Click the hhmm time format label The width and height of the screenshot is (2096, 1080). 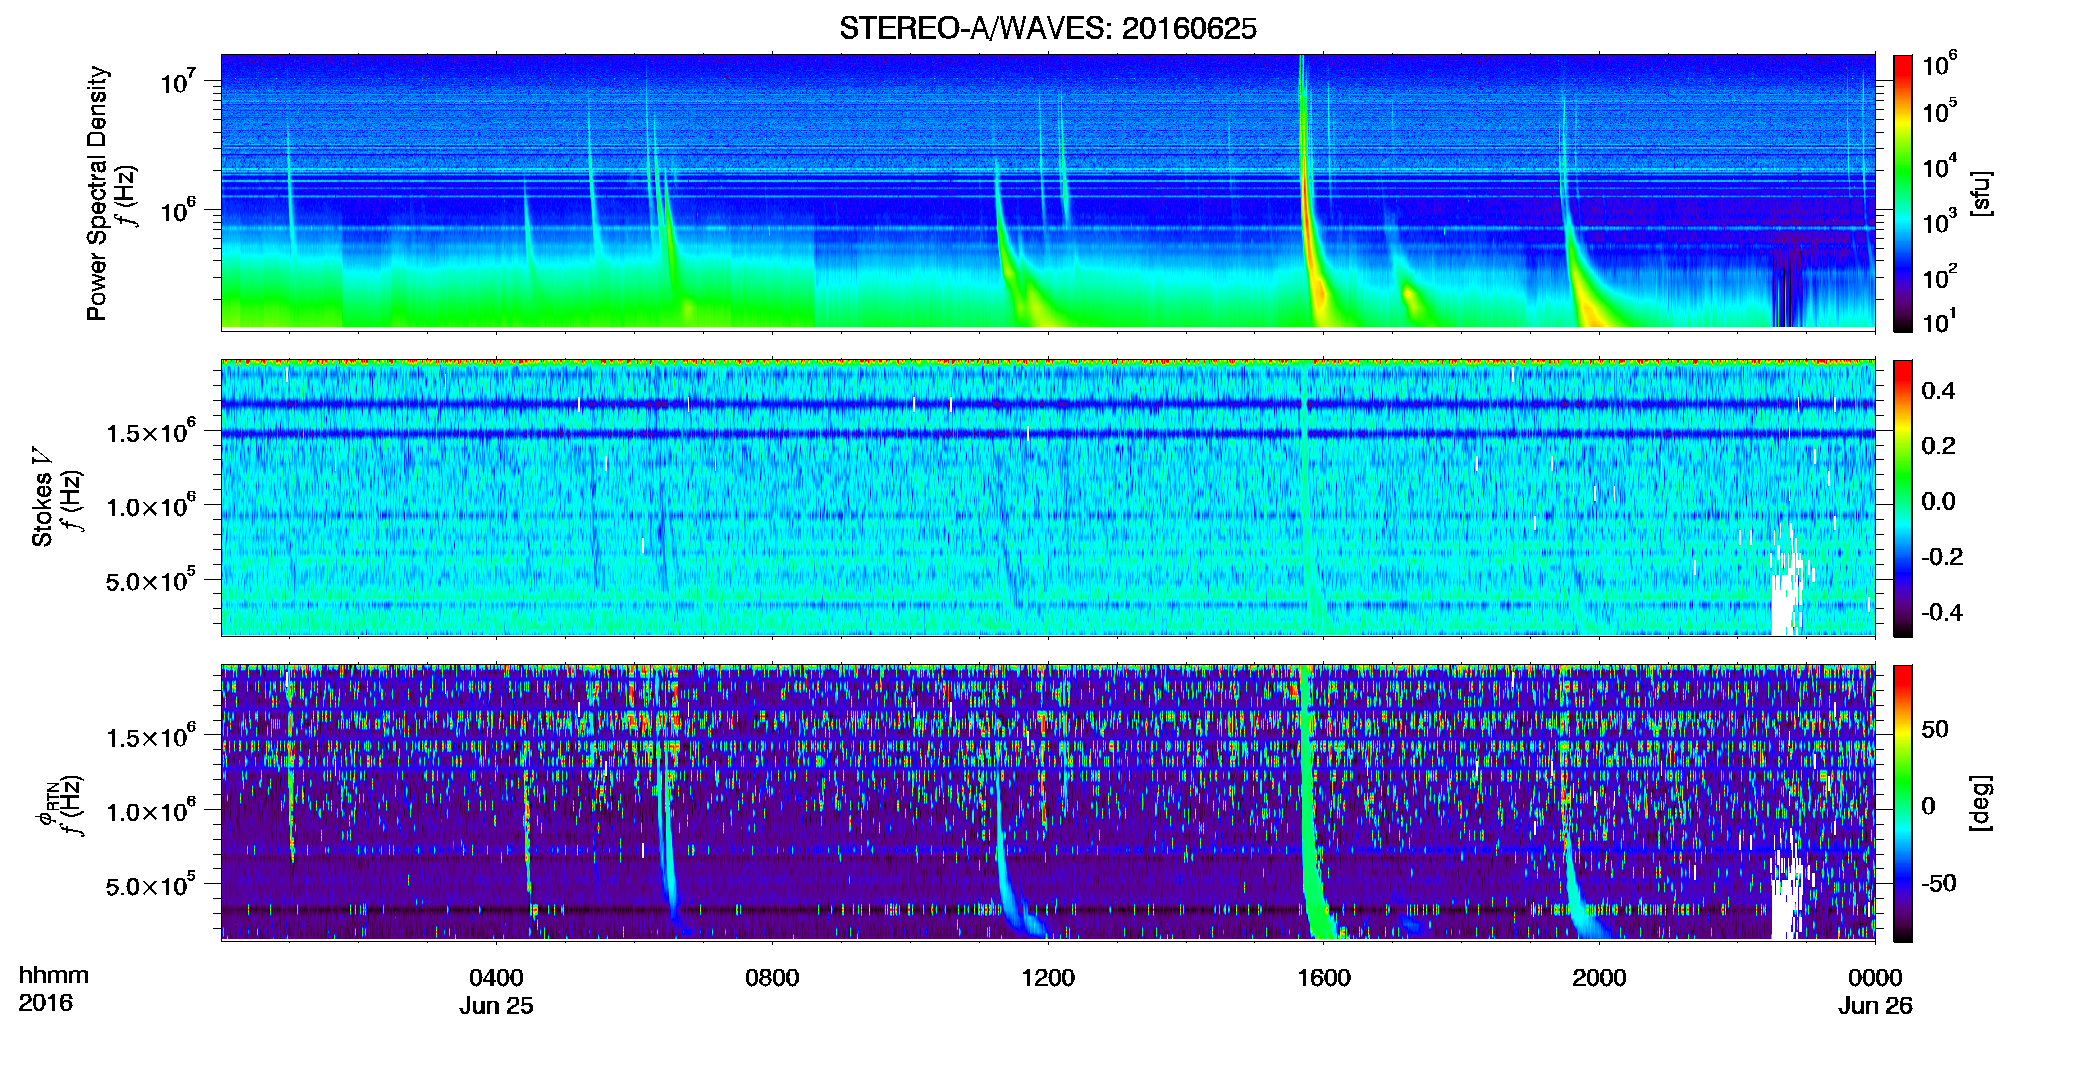click(54, 975)
